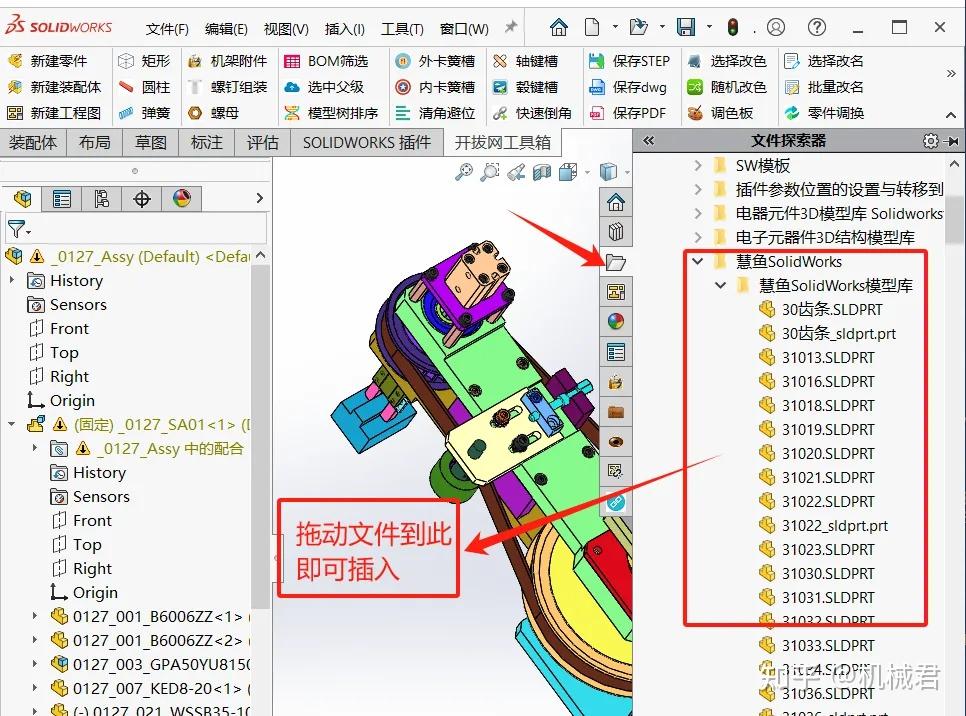Click the 螺钉组装 screw assembly tool

pos(227,87)
